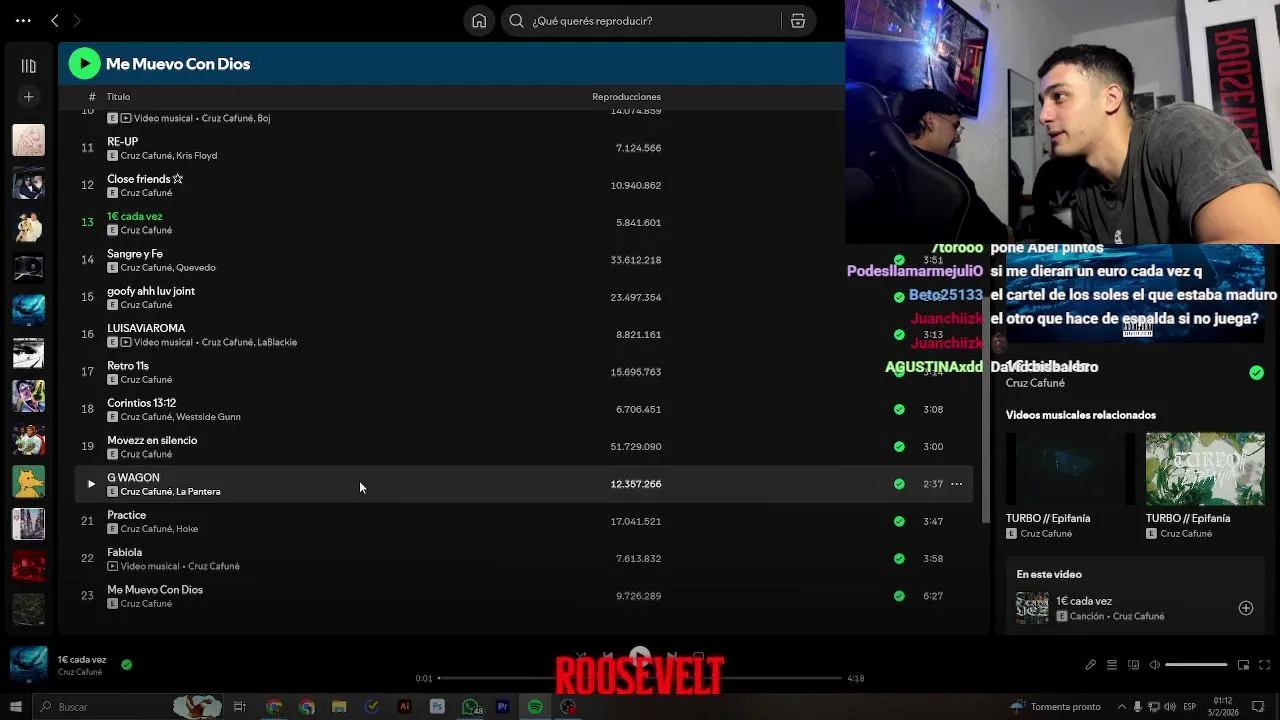Play the album with the green play button
The image size is (1280, 720).
[84, 64]
